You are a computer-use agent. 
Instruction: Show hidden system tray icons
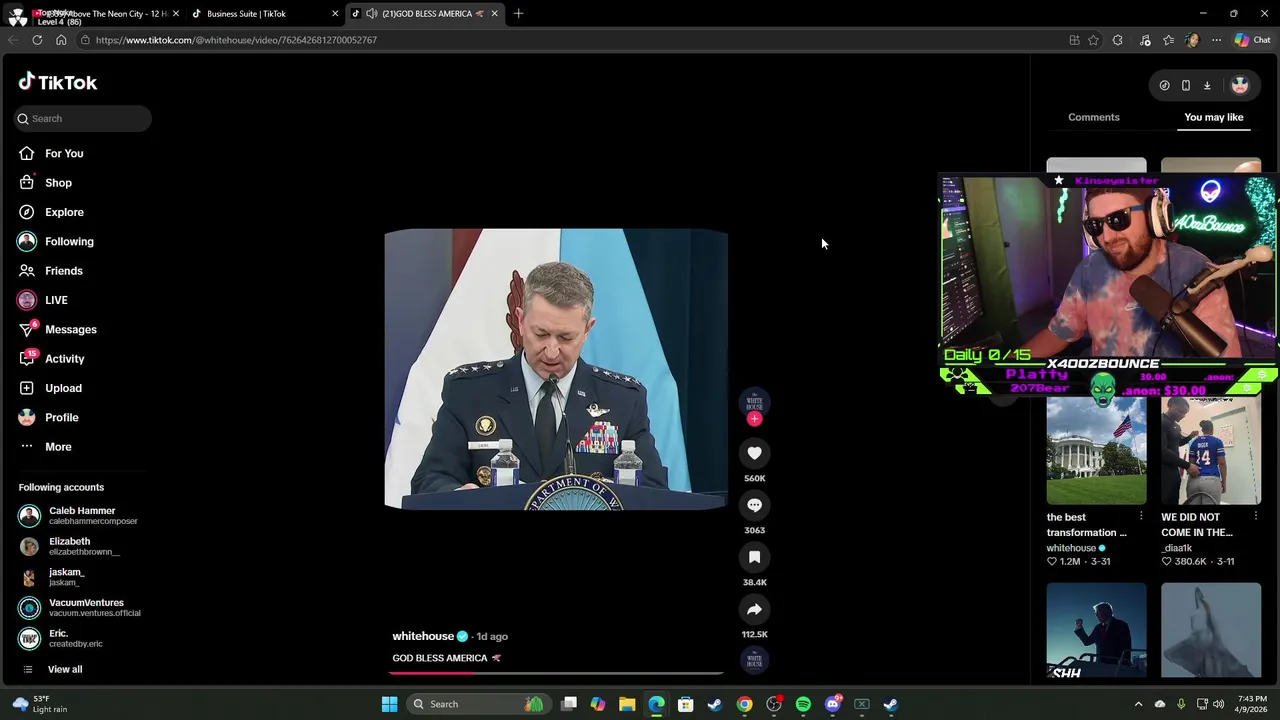pos(1138,704)
